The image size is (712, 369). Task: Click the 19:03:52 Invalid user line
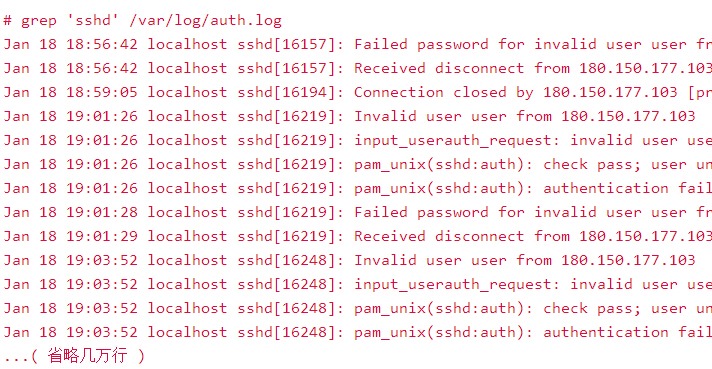click(350, 261)
